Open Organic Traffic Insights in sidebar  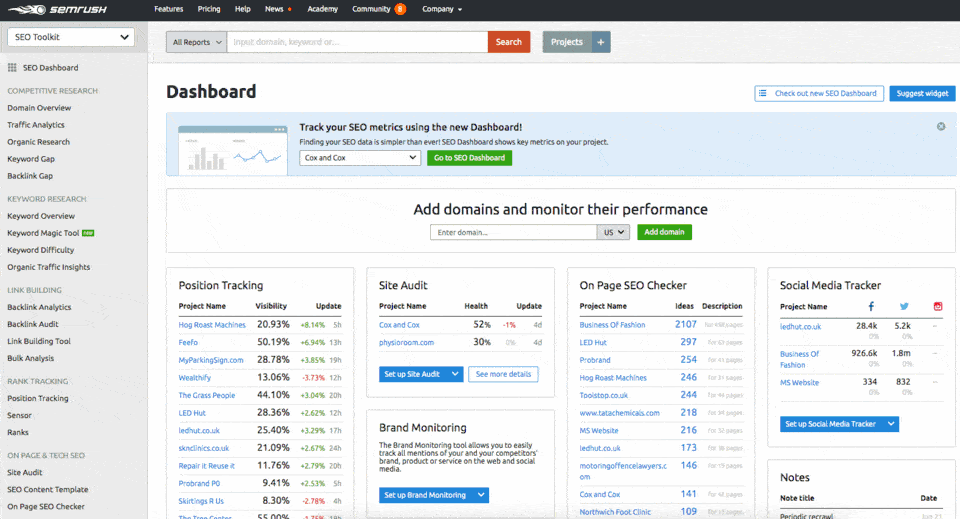pos(48,267)
